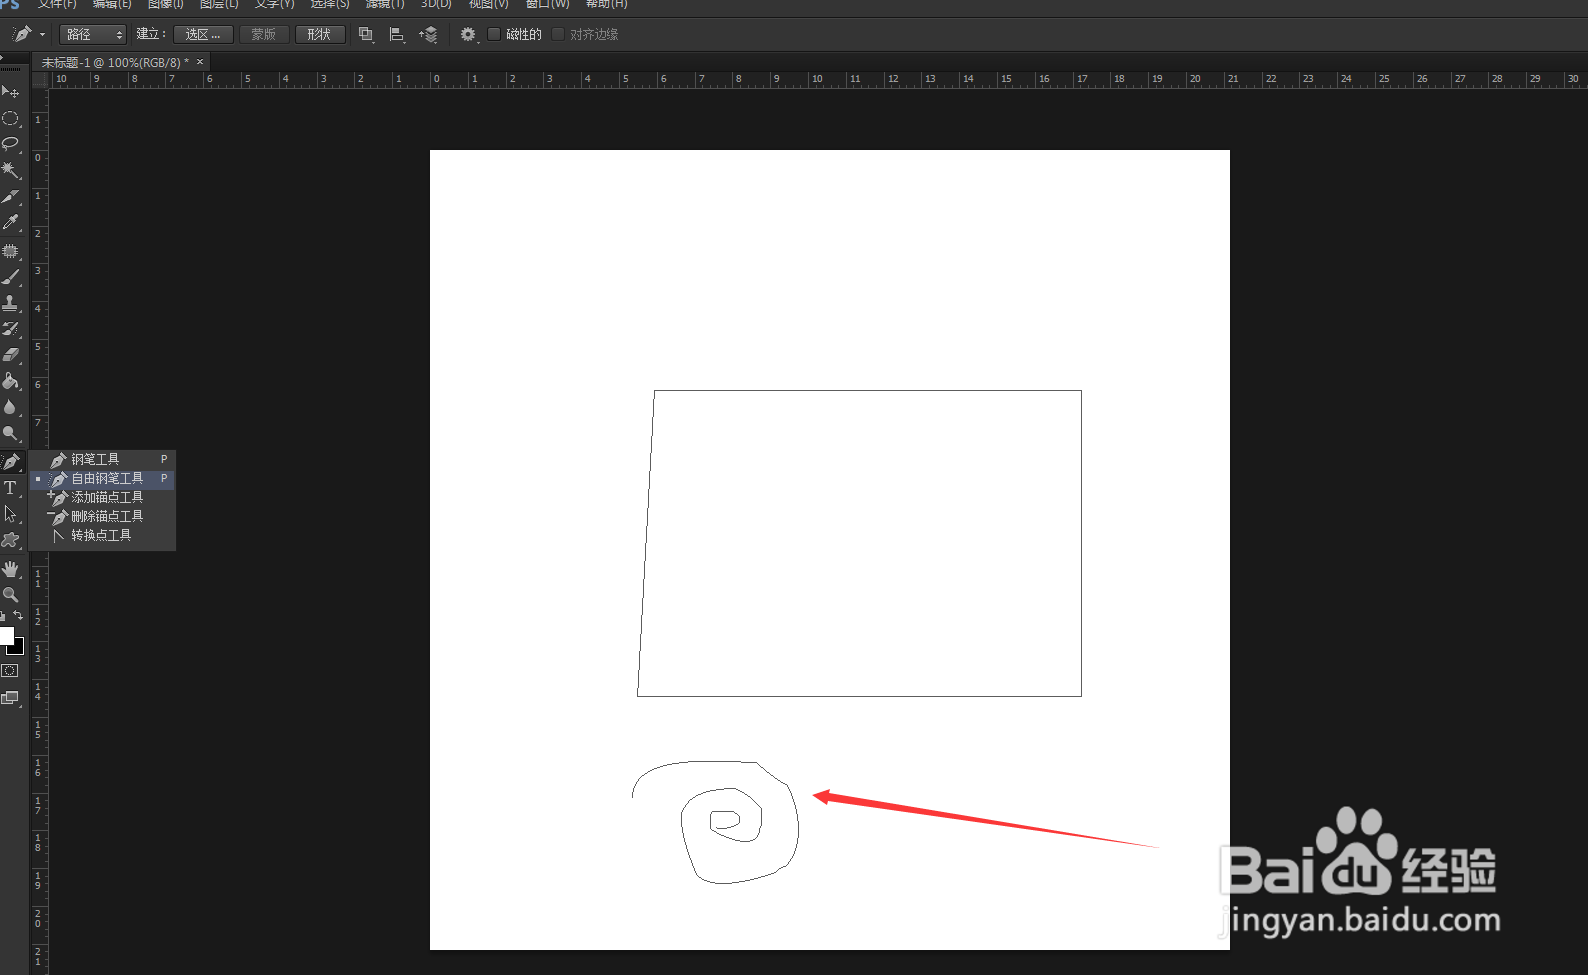Open gear settings in options bar
Viewport: 1588px width, 975px height.
(x=468, y=34)
